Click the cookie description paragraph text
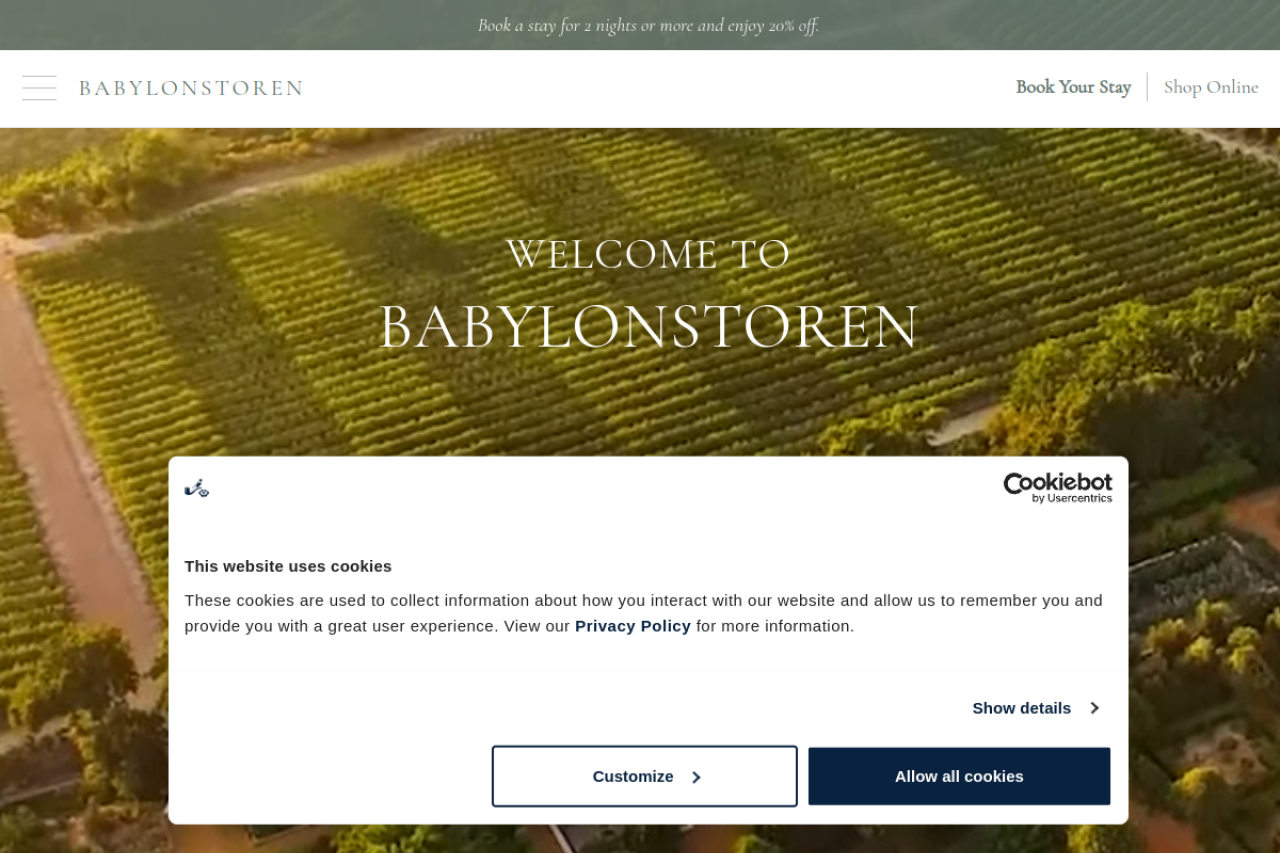This screenshot has height=853, width=1280. (x=644, y=613)
